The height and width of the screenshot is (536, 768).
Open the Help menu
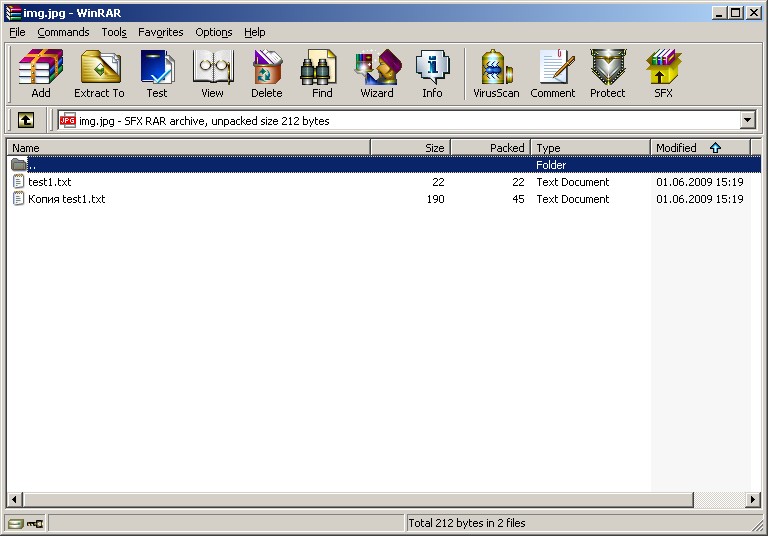point(255,32)
